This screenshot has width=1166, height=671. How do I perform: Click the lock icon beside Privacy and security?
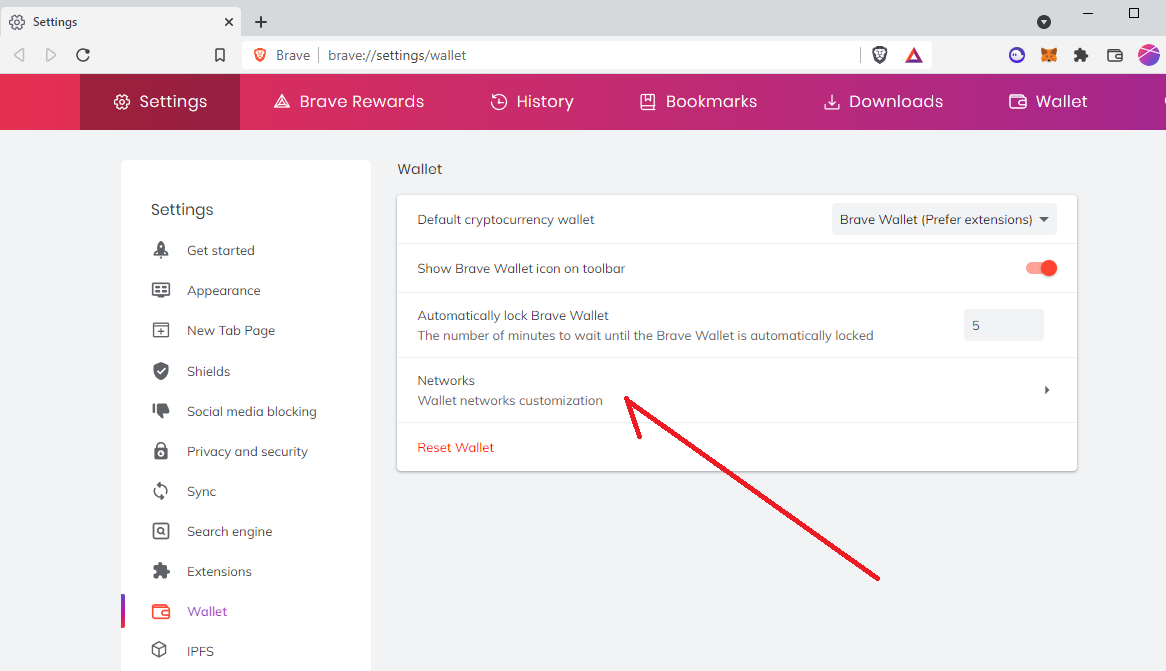coord(161,451)
